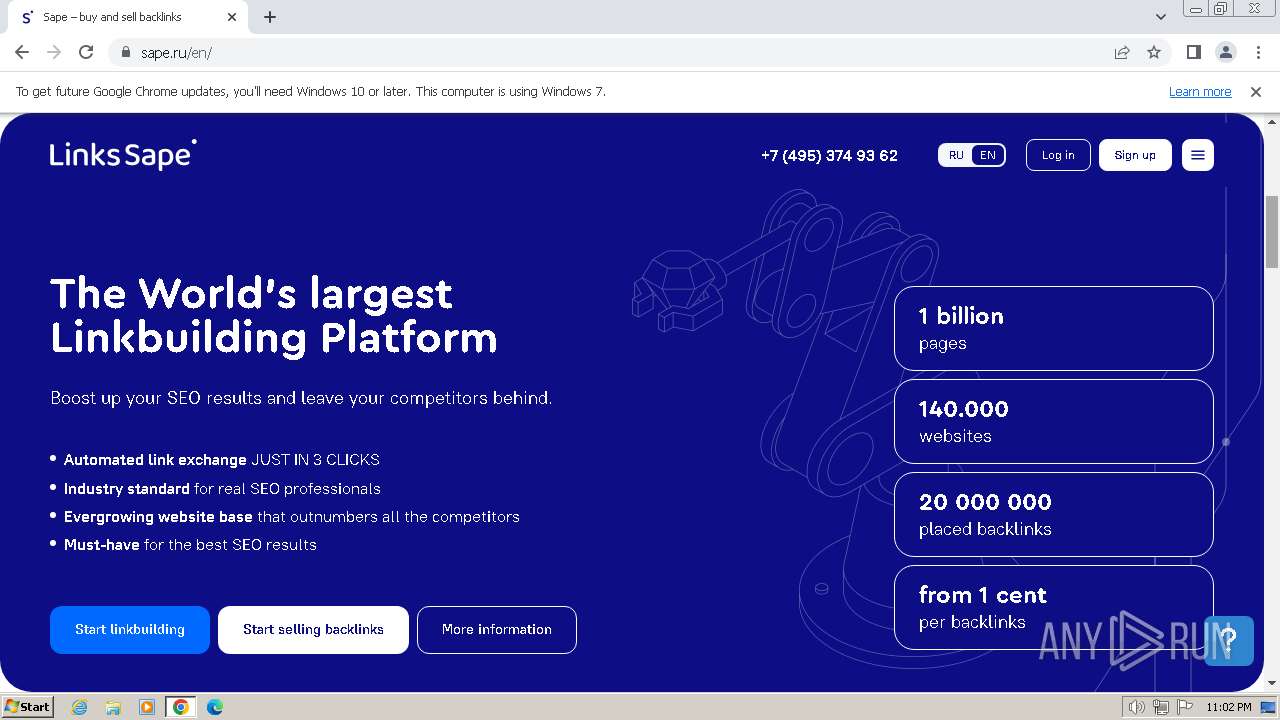Click the Action Center flag icon
1280x720 pixels.
coord(1184,707)
